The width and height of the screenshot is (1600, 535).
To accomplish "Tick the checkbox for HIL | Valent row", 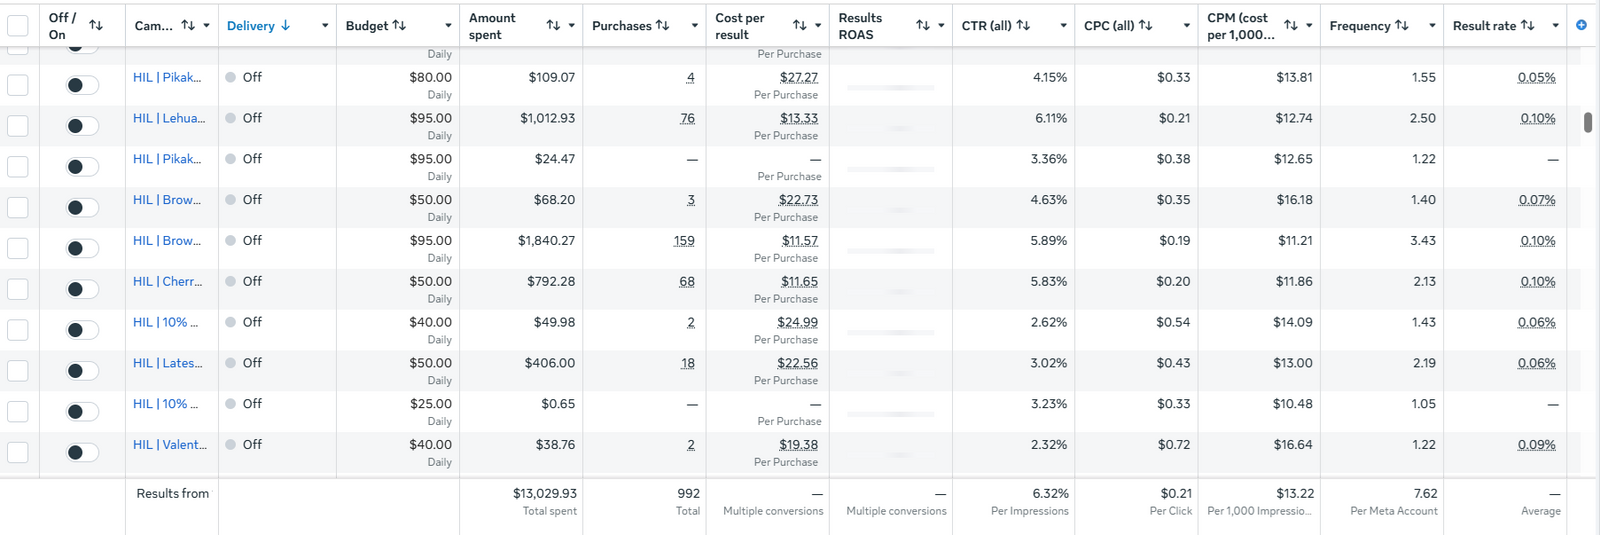I will (18, 452).
